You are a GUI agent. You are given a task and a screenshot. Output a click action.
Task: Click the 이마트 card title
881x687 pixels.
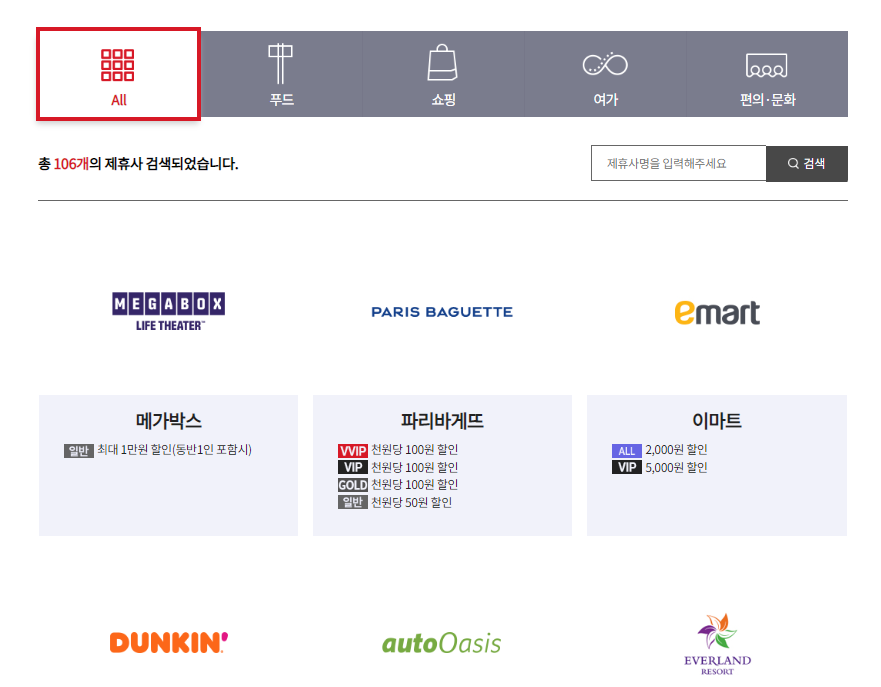[x=717, y=420]
